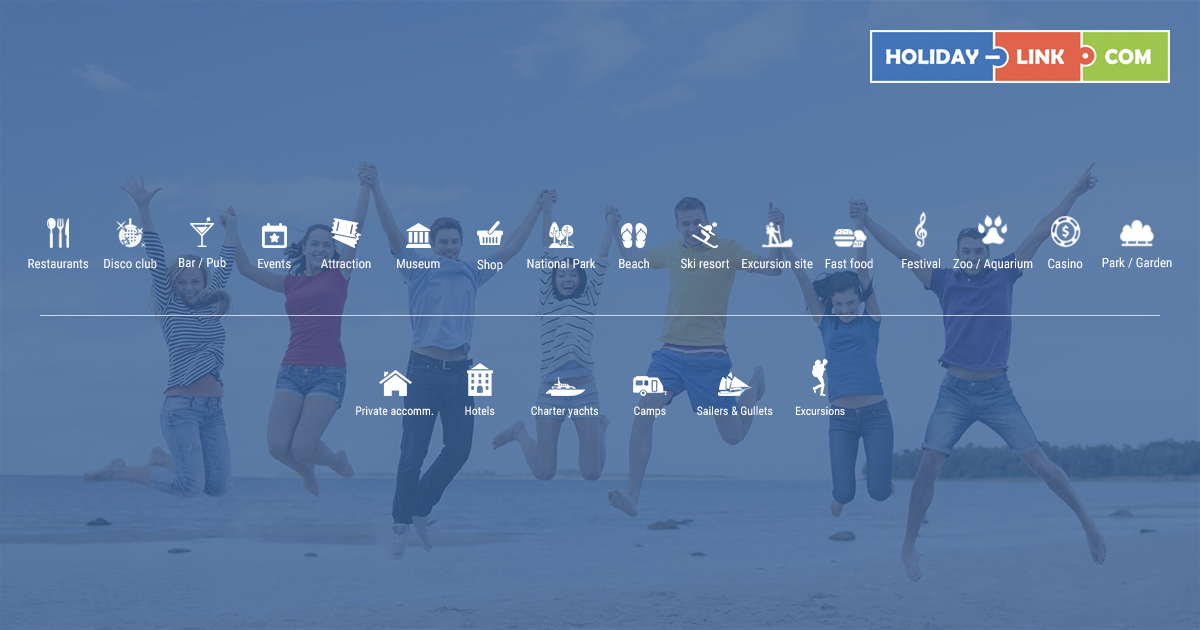This screenshot has height=630, width=1200.
Task: Choose the Charter yachts boat icon
Action: [x=565, y=387]
